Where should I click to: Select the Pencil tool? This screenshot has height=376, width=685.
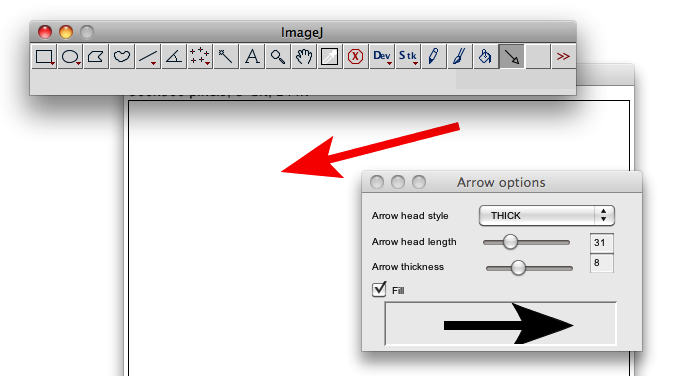(x=433, y=56)
